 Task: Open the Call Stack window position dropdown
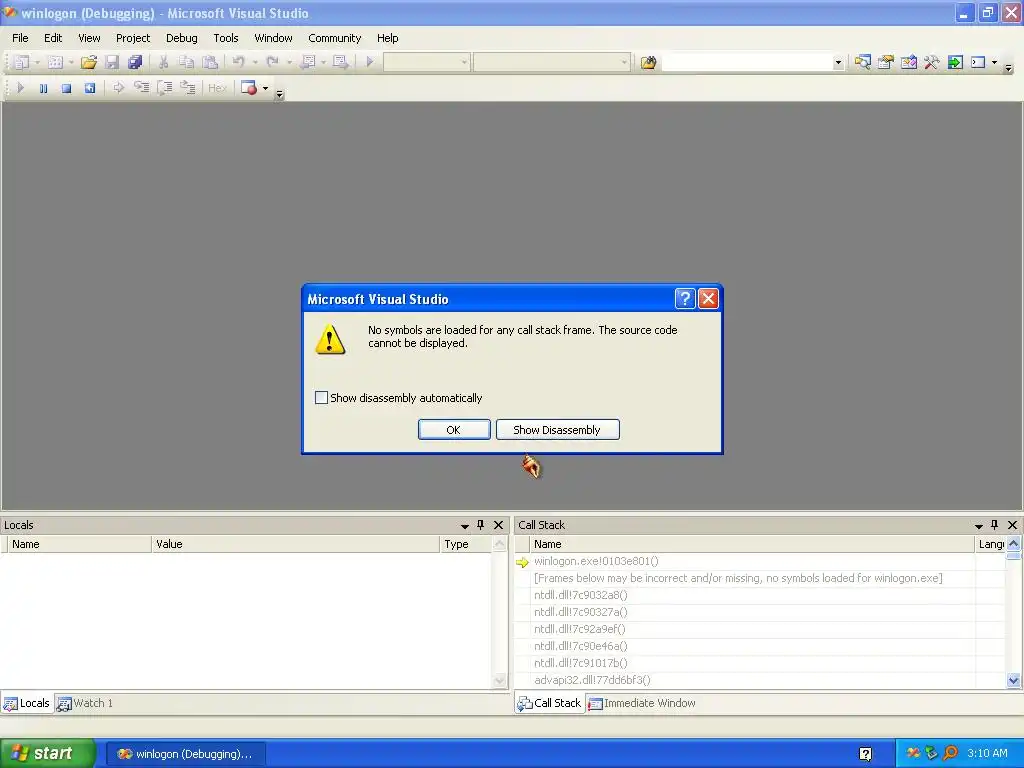[x=978, y=526]
